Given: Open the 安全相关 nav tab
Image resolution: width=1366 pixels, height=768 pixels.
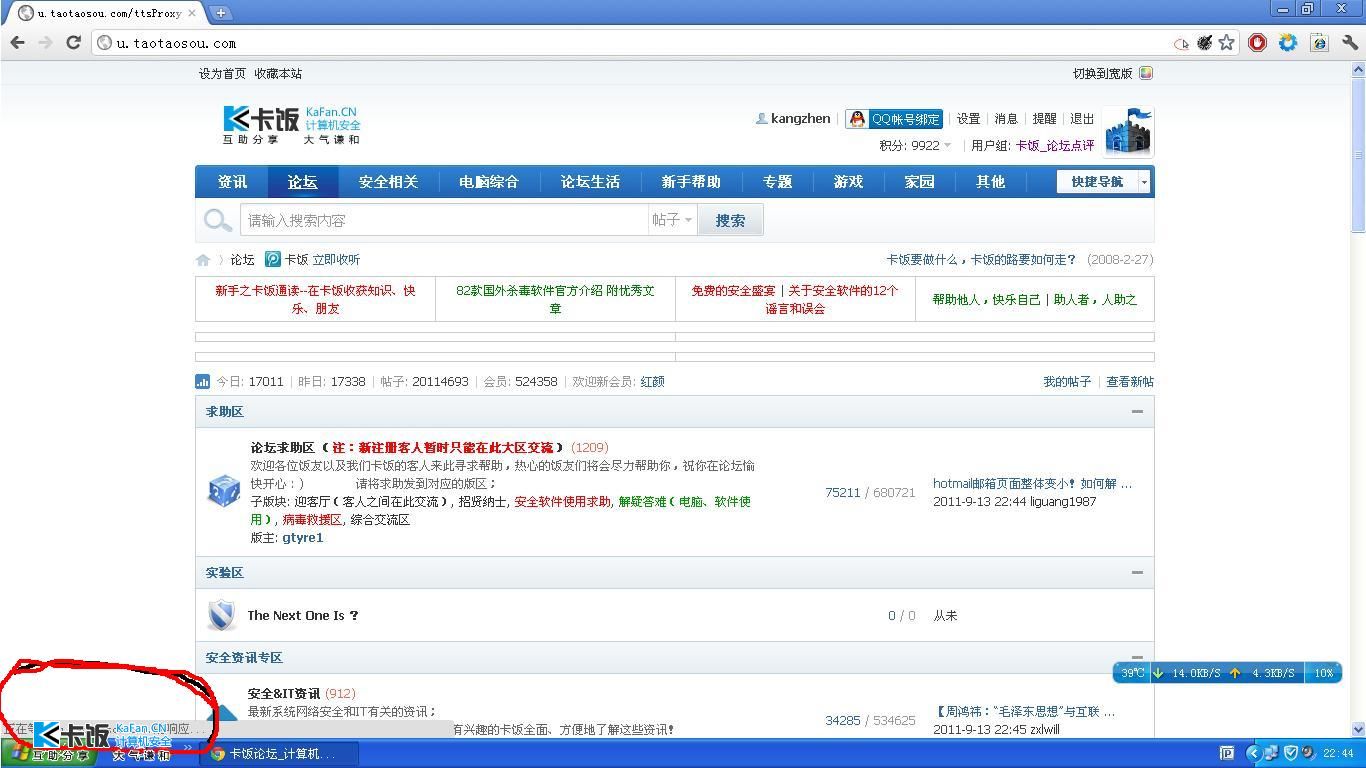Looking at the screenshot, I should [x=388, y=181].
